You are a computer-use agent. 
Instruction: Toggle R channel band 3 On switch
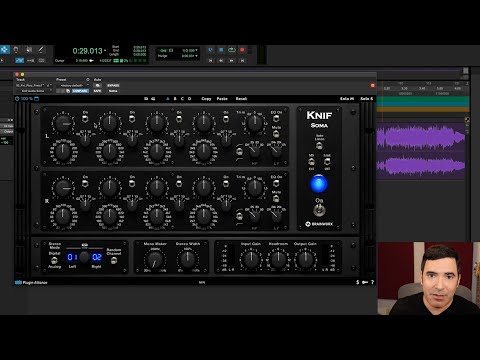click(179, 183)
